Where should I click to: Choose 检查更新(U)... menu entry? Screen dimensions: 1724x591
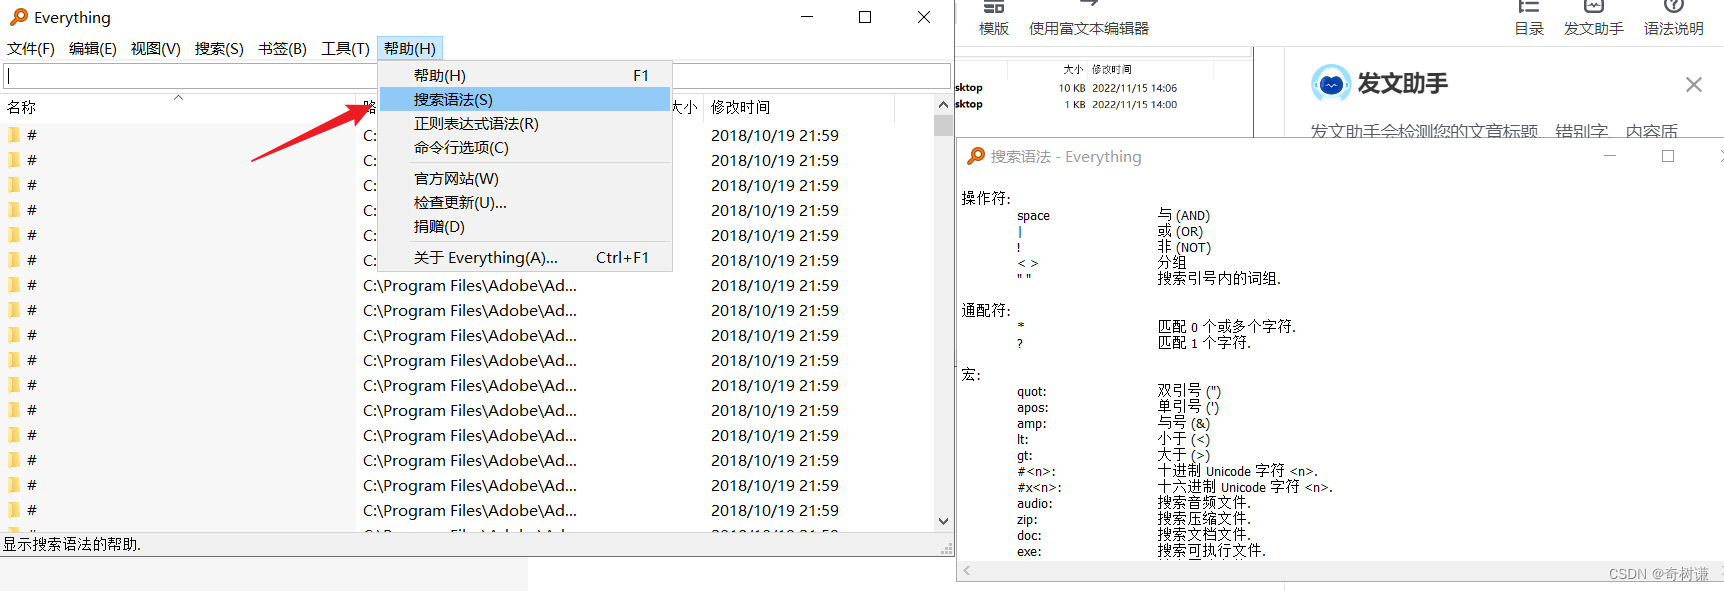pos(525,202)
